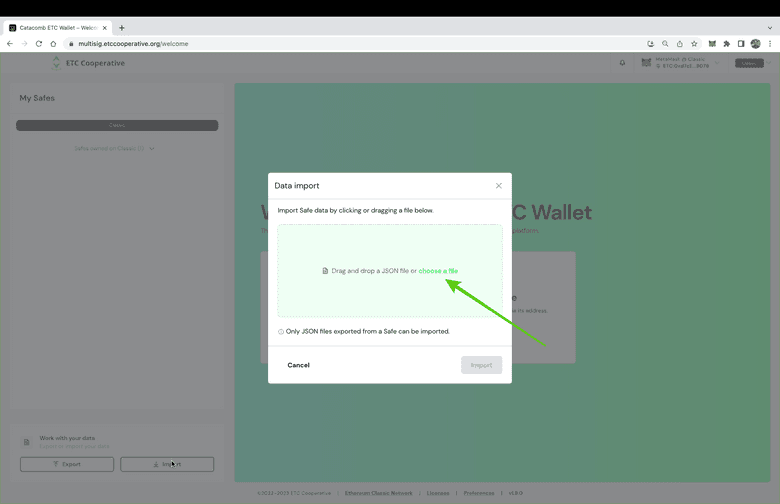This screenshot has height=504, width=780.
Task: Click the ETC Cooperative logo
Action: tap(88, 63)
